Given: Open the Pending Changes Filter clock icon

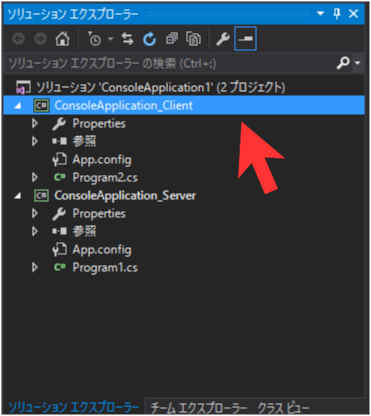Looking at the screenshot, I should pos(94,39).
